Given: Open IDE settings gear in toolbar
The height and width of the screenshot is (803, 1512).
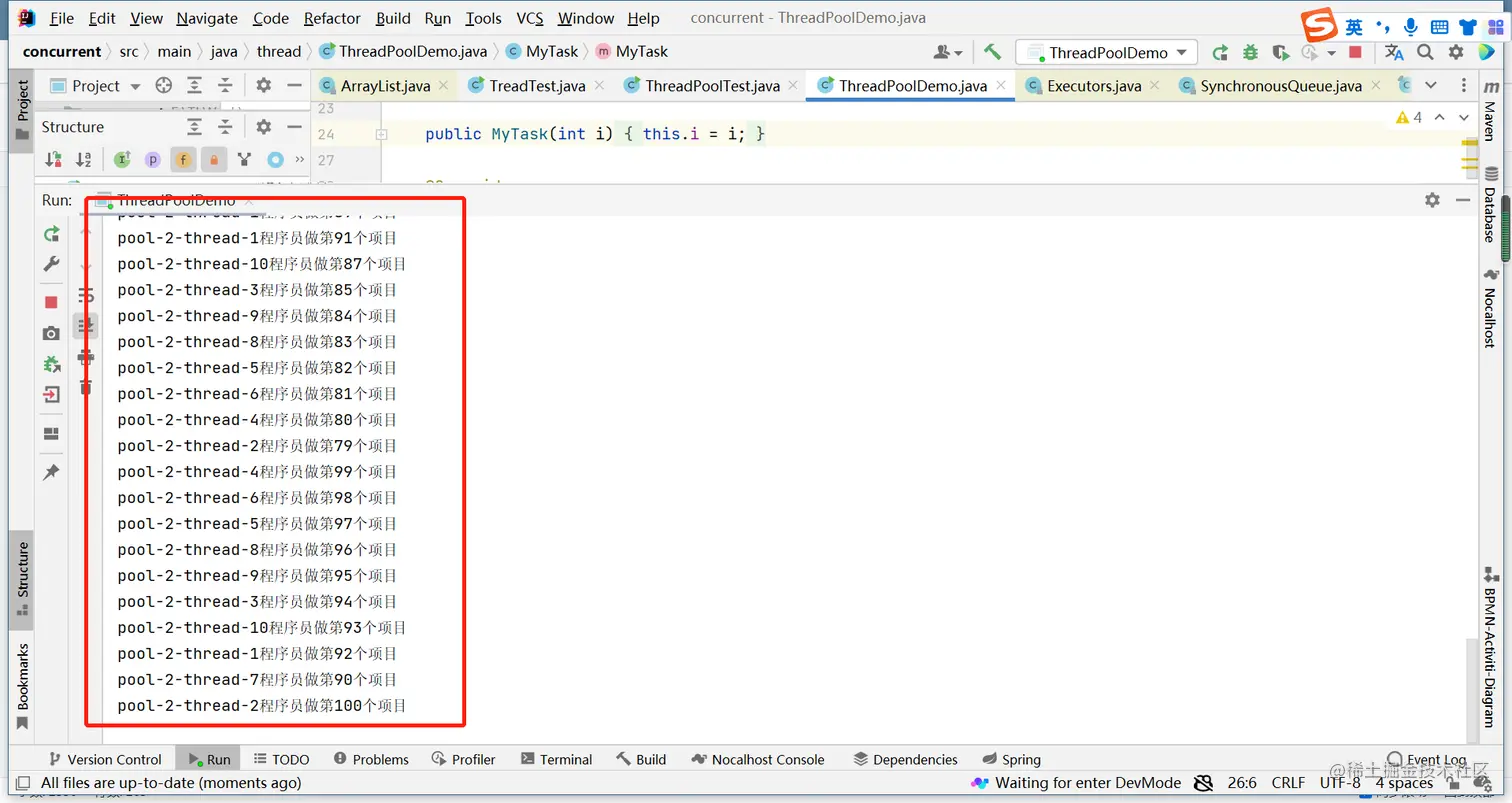Looking at the screenshot, I should (1456, 52).
